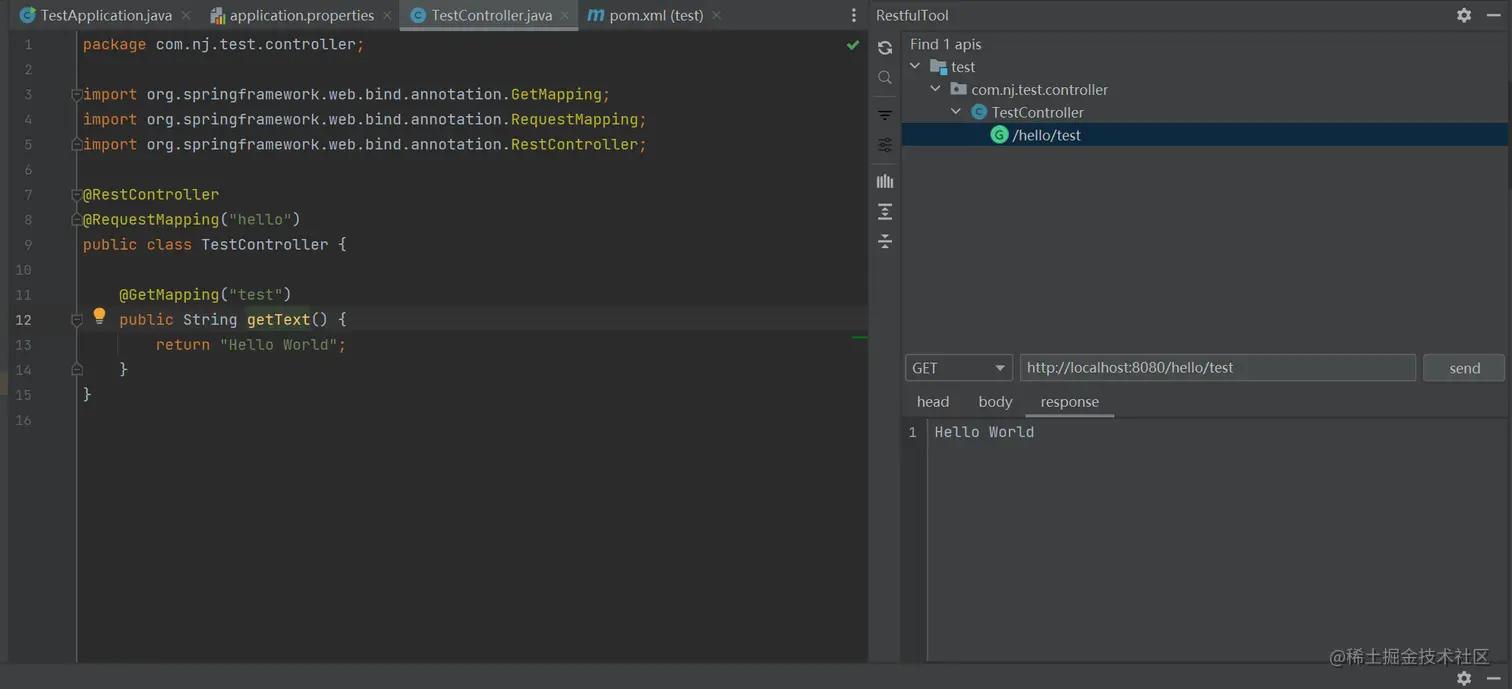
Task: Click the @RestController annotation
Action: [x=151, y=195]
